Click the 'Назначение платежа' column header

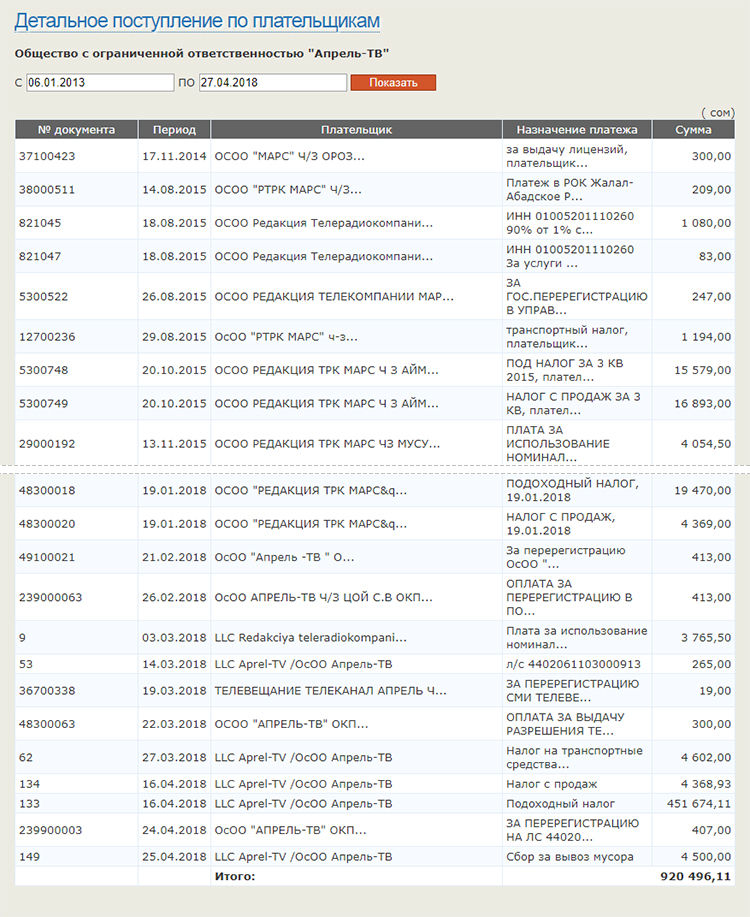tap(577, 130)
